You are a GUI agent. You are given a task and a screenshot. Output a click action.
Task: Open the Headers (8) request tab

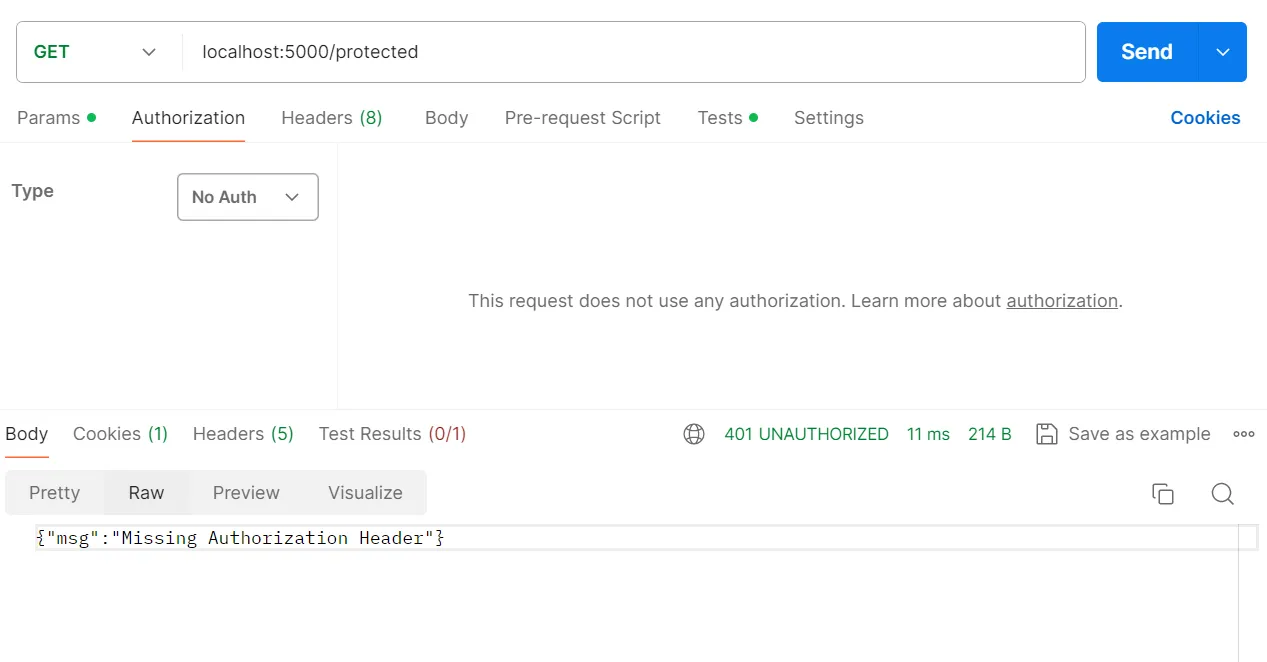pos(331,118)
